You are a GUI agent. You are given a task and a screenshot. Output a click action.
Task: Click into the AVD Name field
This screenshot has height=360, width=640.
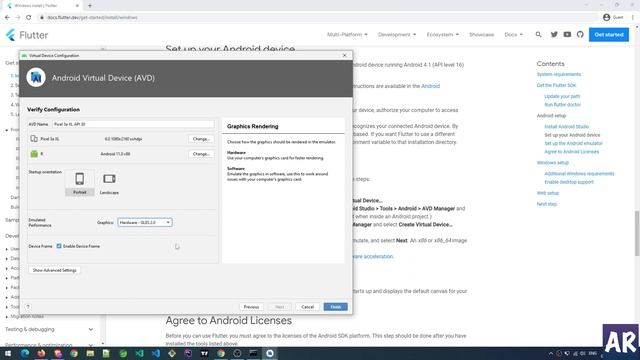(133, 124)
